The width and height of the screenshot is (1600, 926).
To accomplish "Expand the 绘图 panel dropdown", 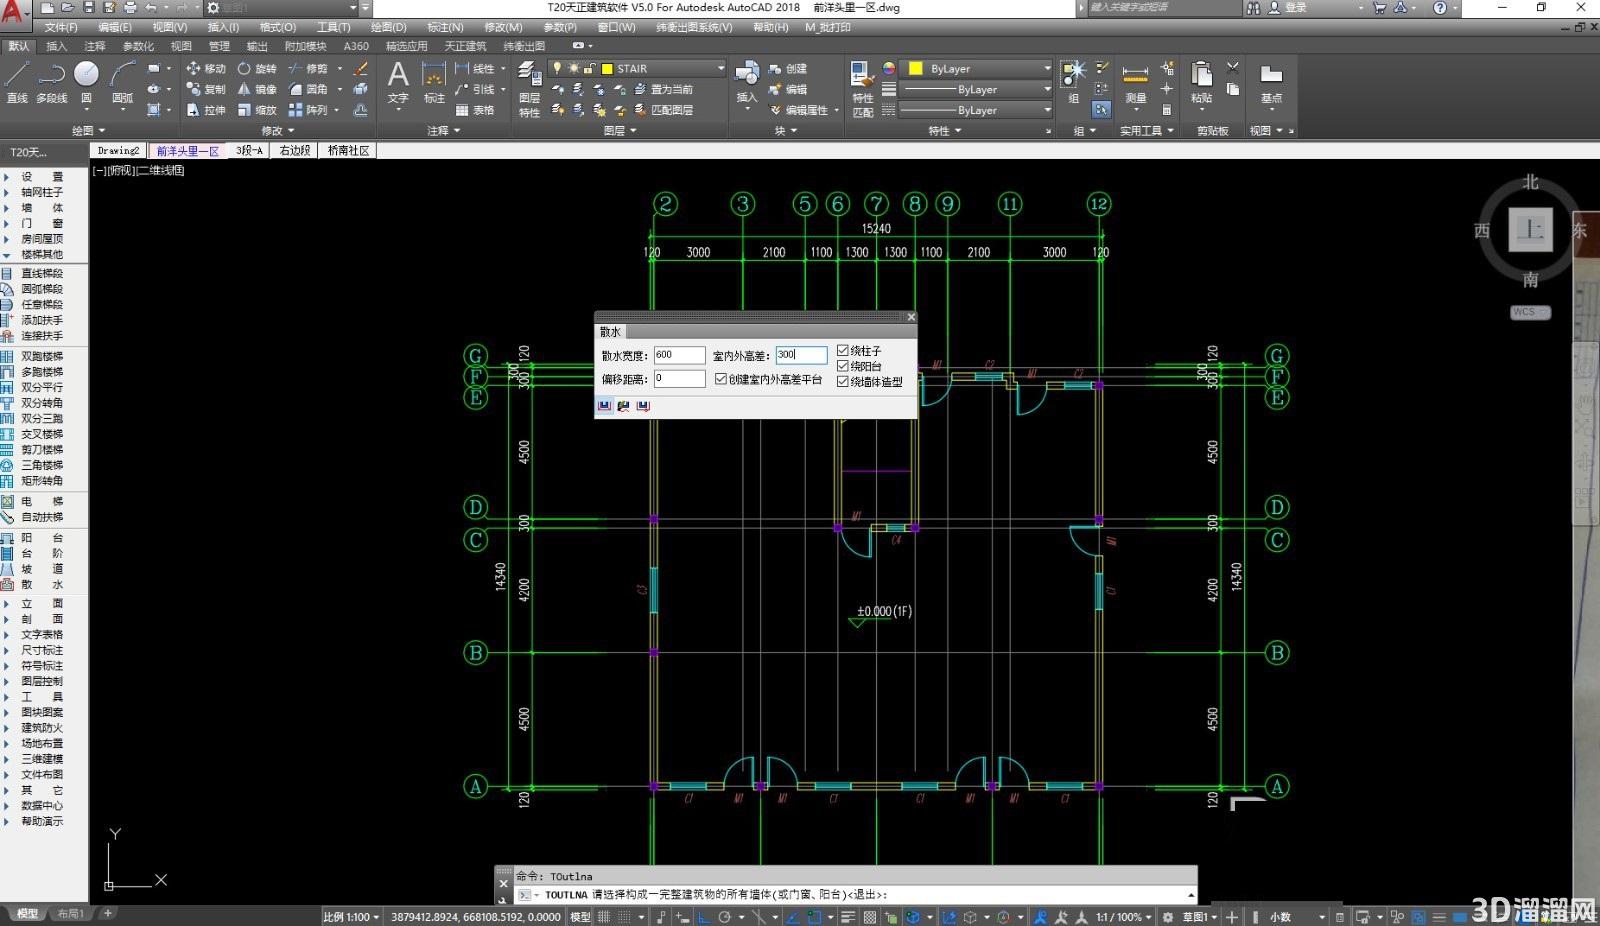I will [88, 130].
